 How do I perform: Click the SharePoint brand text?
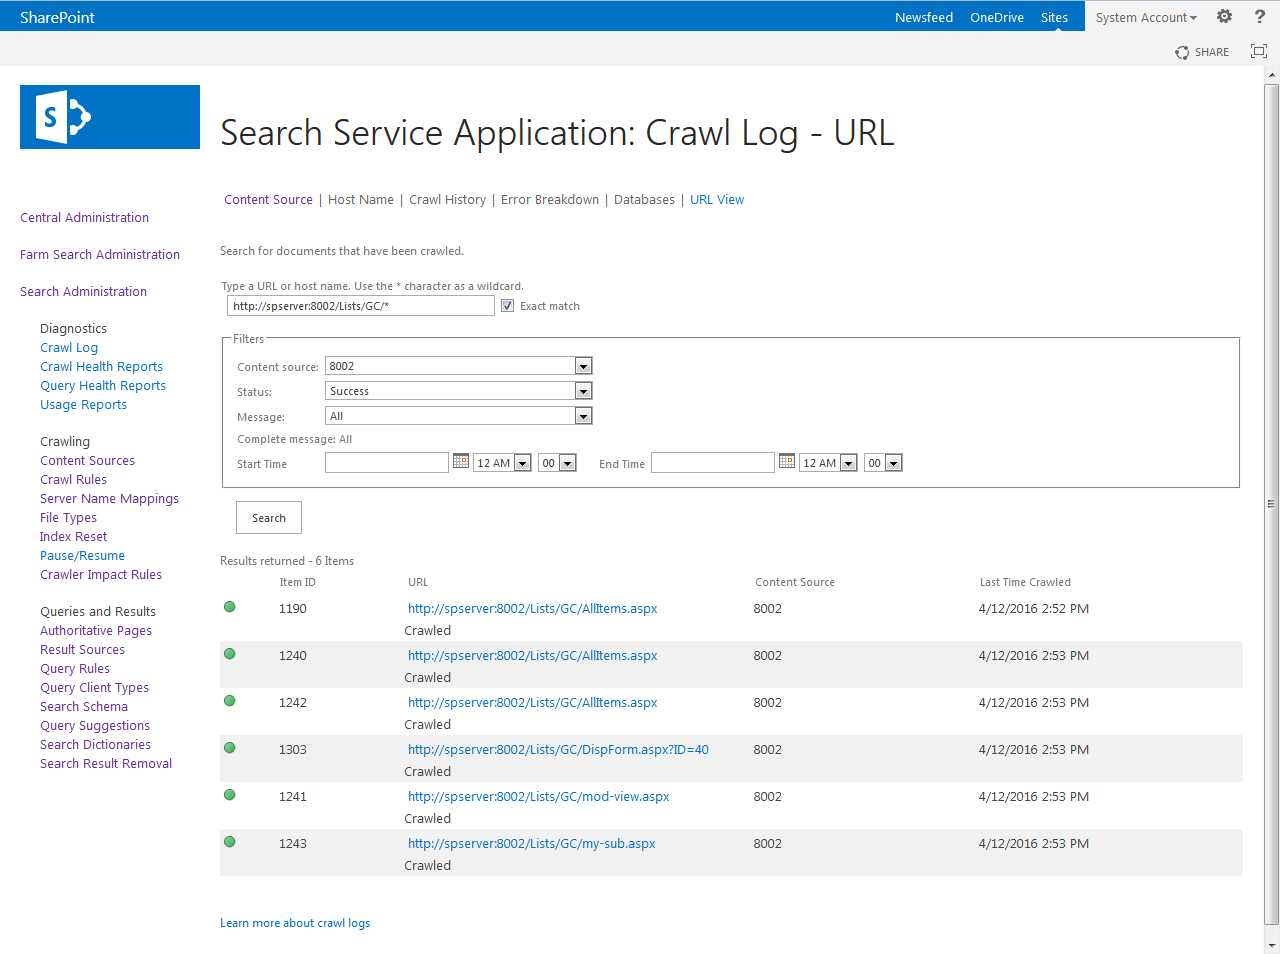tap(57, 17)
